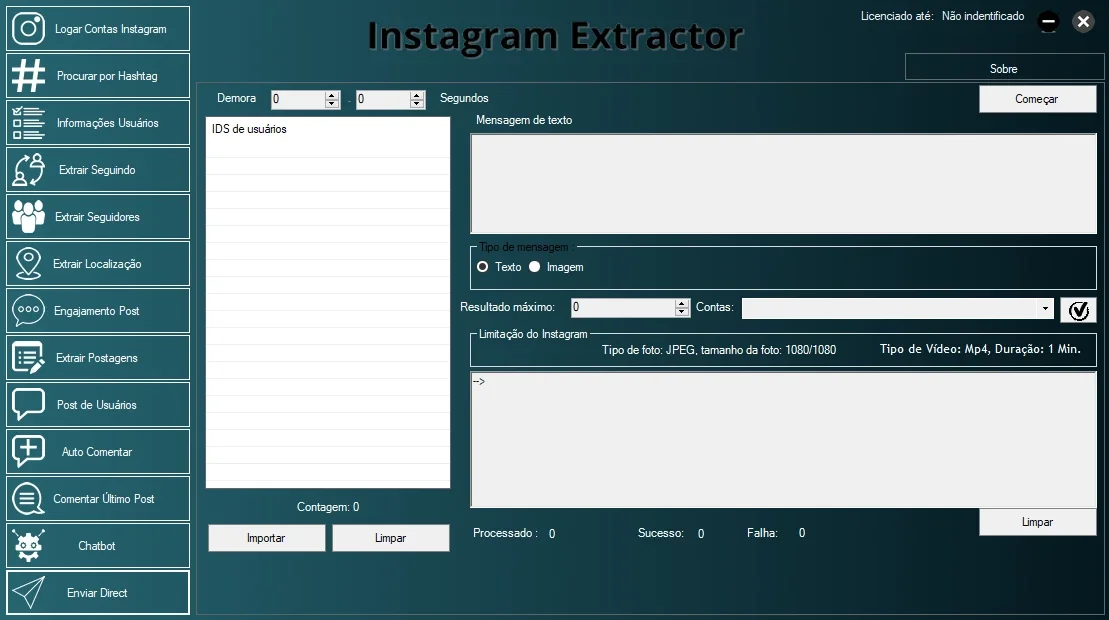Open Procurar por Hashtag section
Image resolution: width=1109 pixels, height=620 pixels.
[98, 76]
